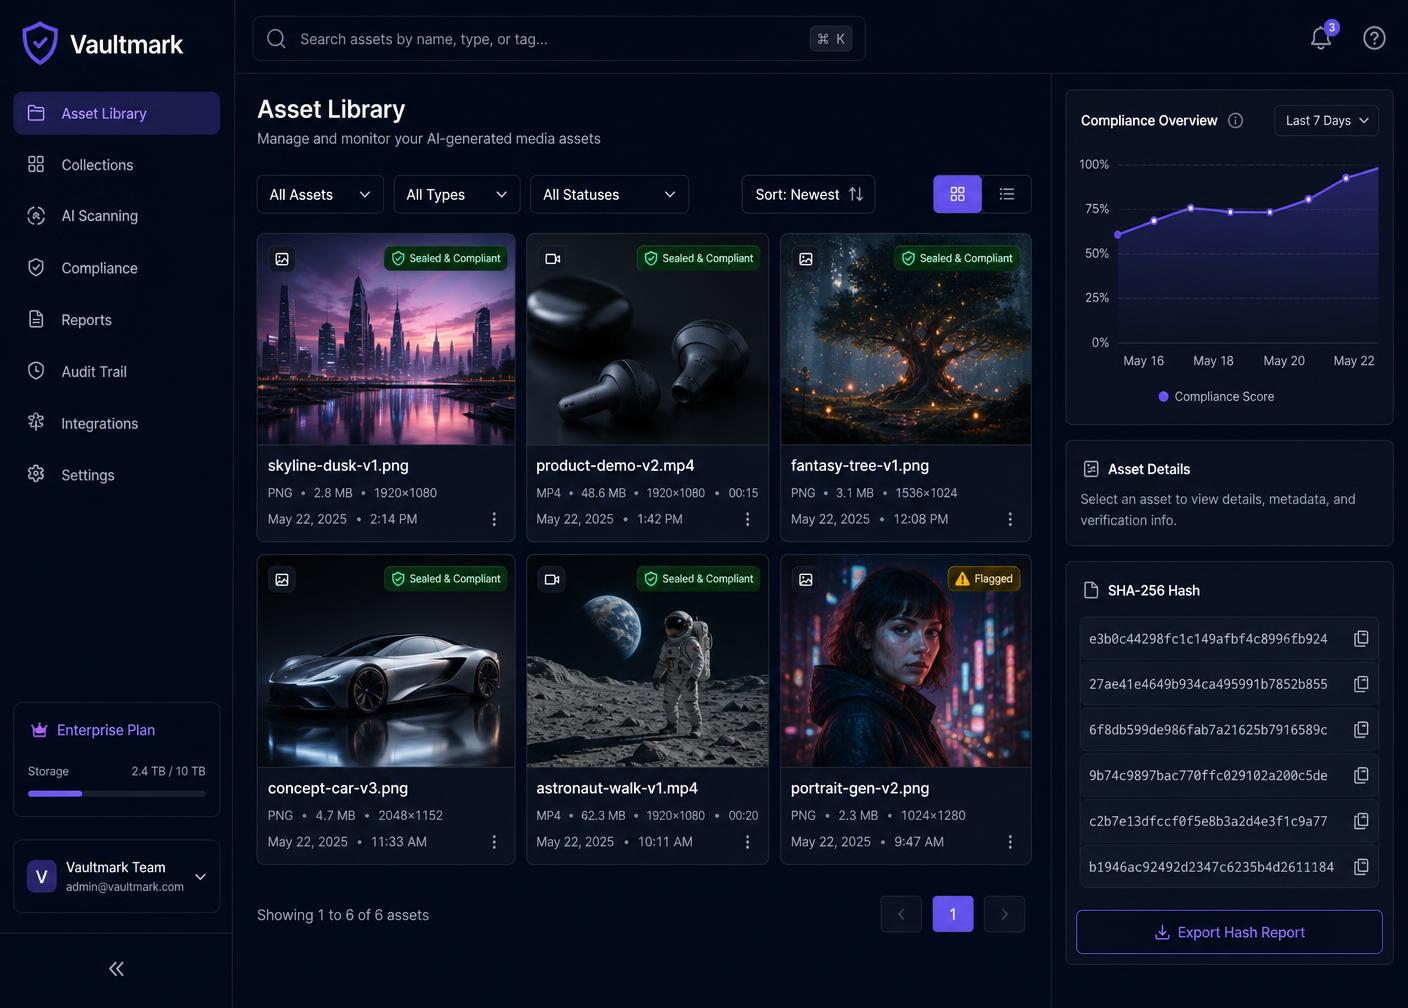Go to next page arrow
Image resolution: width=1408 pixels, height=1008 pixels.
tap(1005, 914)
